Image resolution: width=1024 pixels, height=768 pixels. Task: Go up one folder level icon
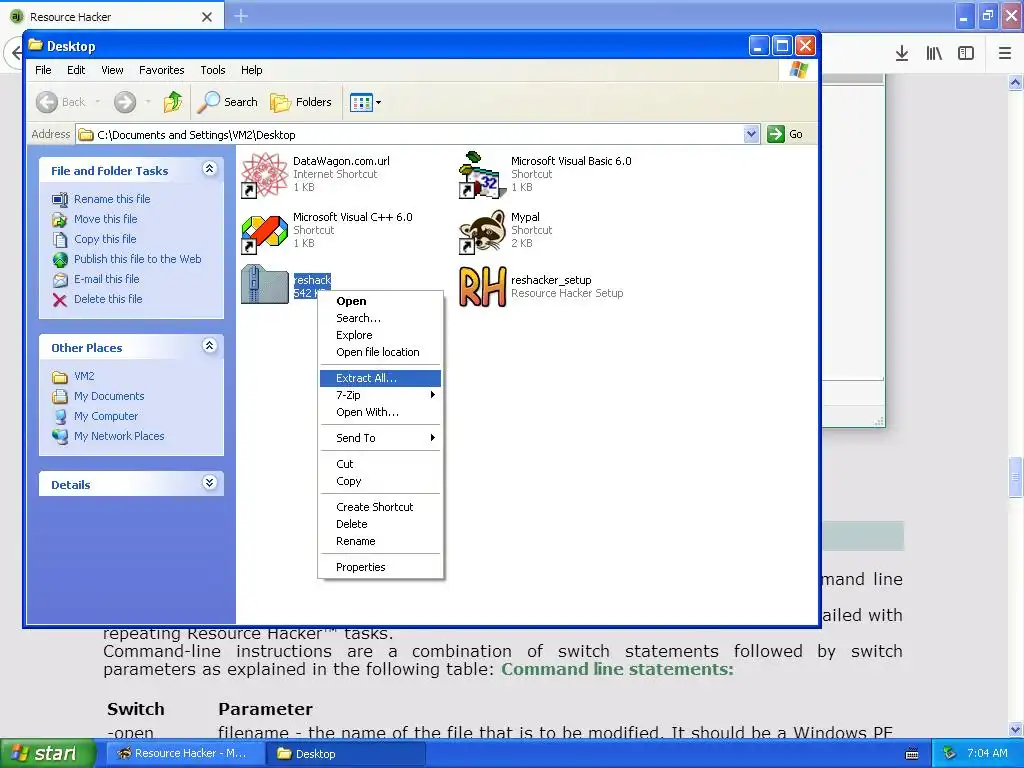click(173, 102)
